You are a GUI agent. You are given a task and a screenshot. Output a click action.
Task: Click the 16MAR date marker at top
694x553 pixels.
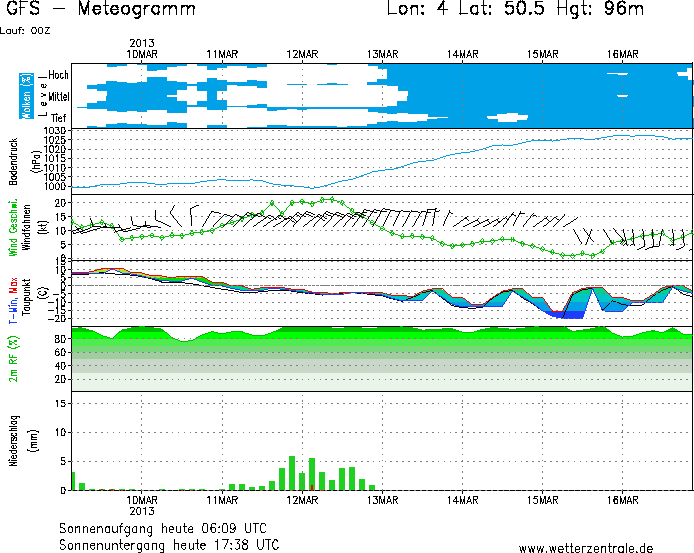click(x=622, y=52)
